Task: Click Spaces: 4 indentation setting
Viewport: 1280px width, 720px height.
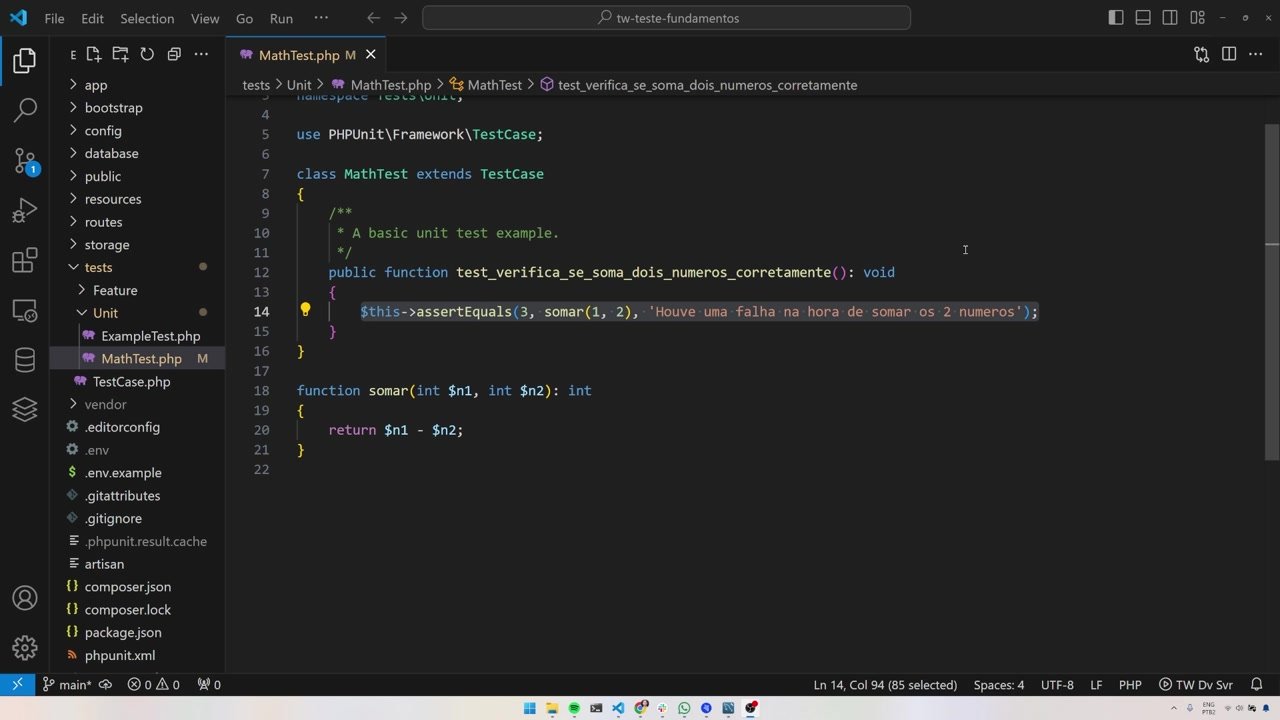Action: point(999,685)
